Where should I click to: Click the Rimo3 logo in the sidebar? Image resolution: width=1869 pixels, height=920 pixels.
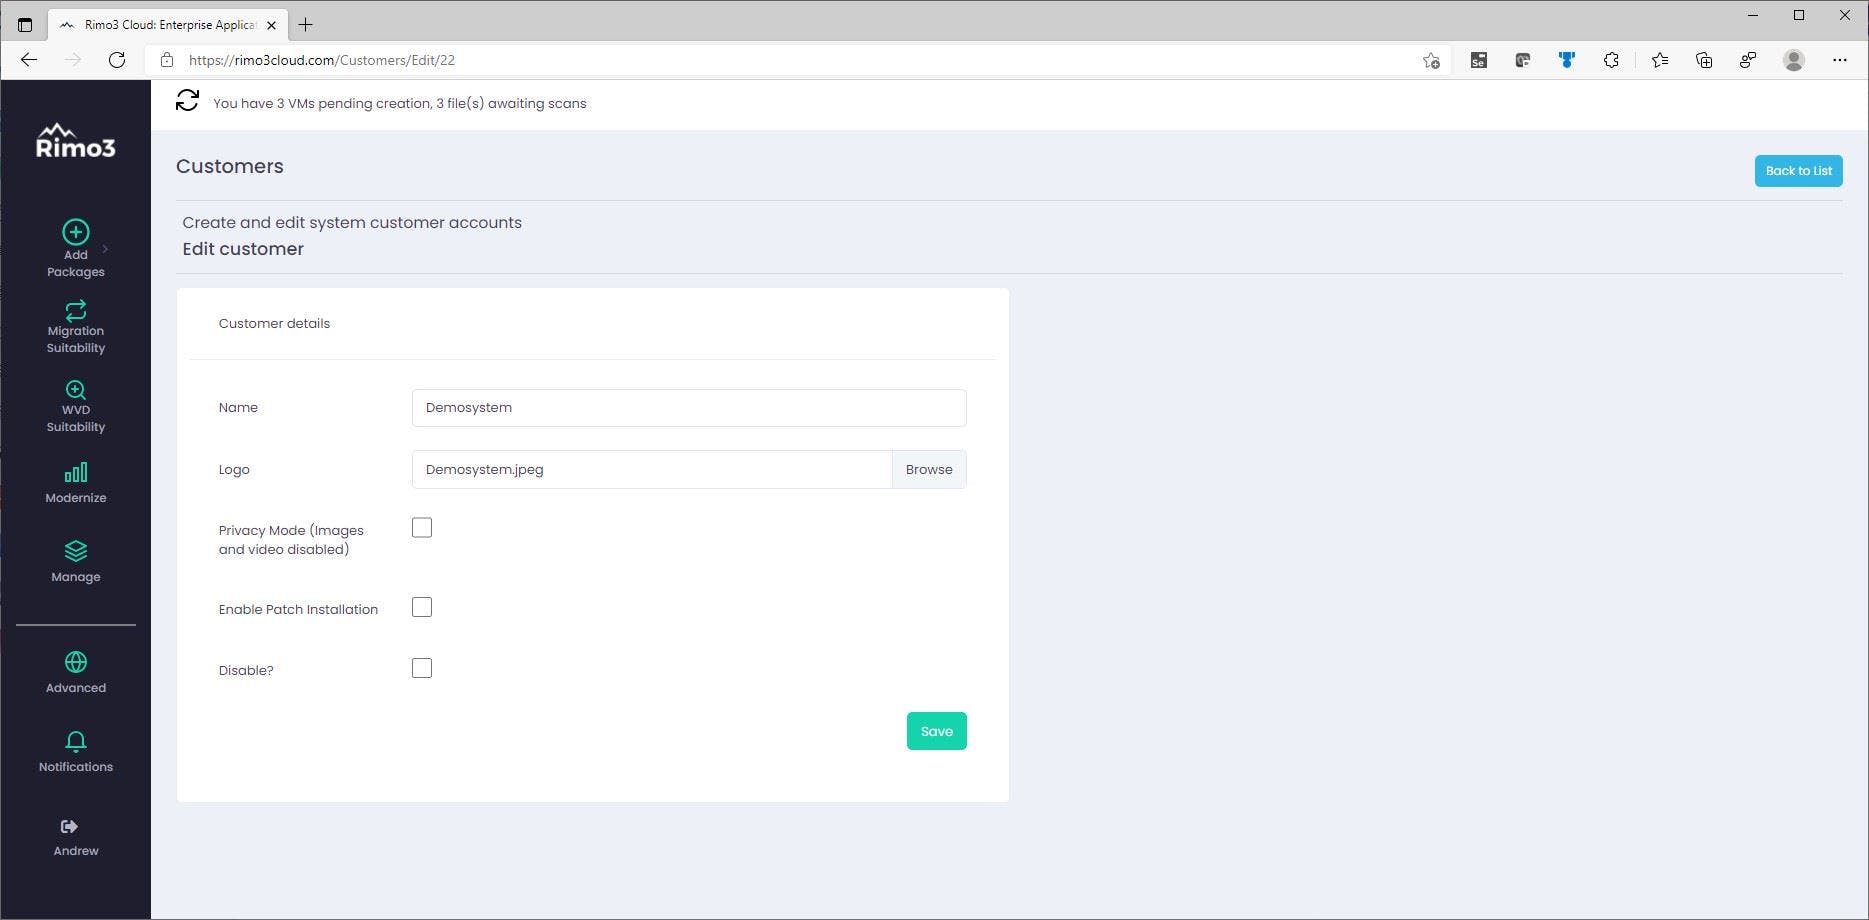pyautogui.click(x=75, y=142)
